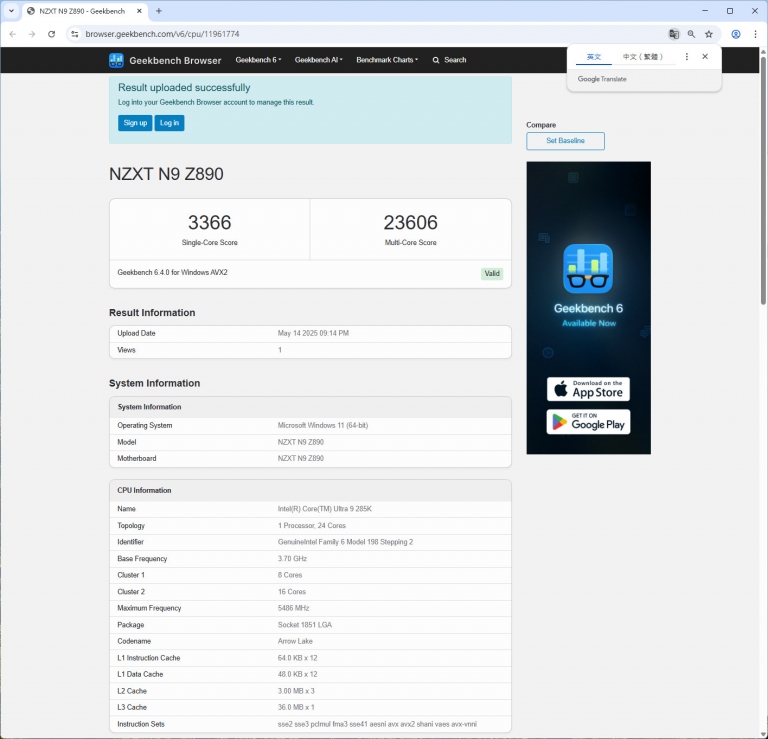
Task: Click the Geekbench Browser brand text
Action: tap(175, 61)
